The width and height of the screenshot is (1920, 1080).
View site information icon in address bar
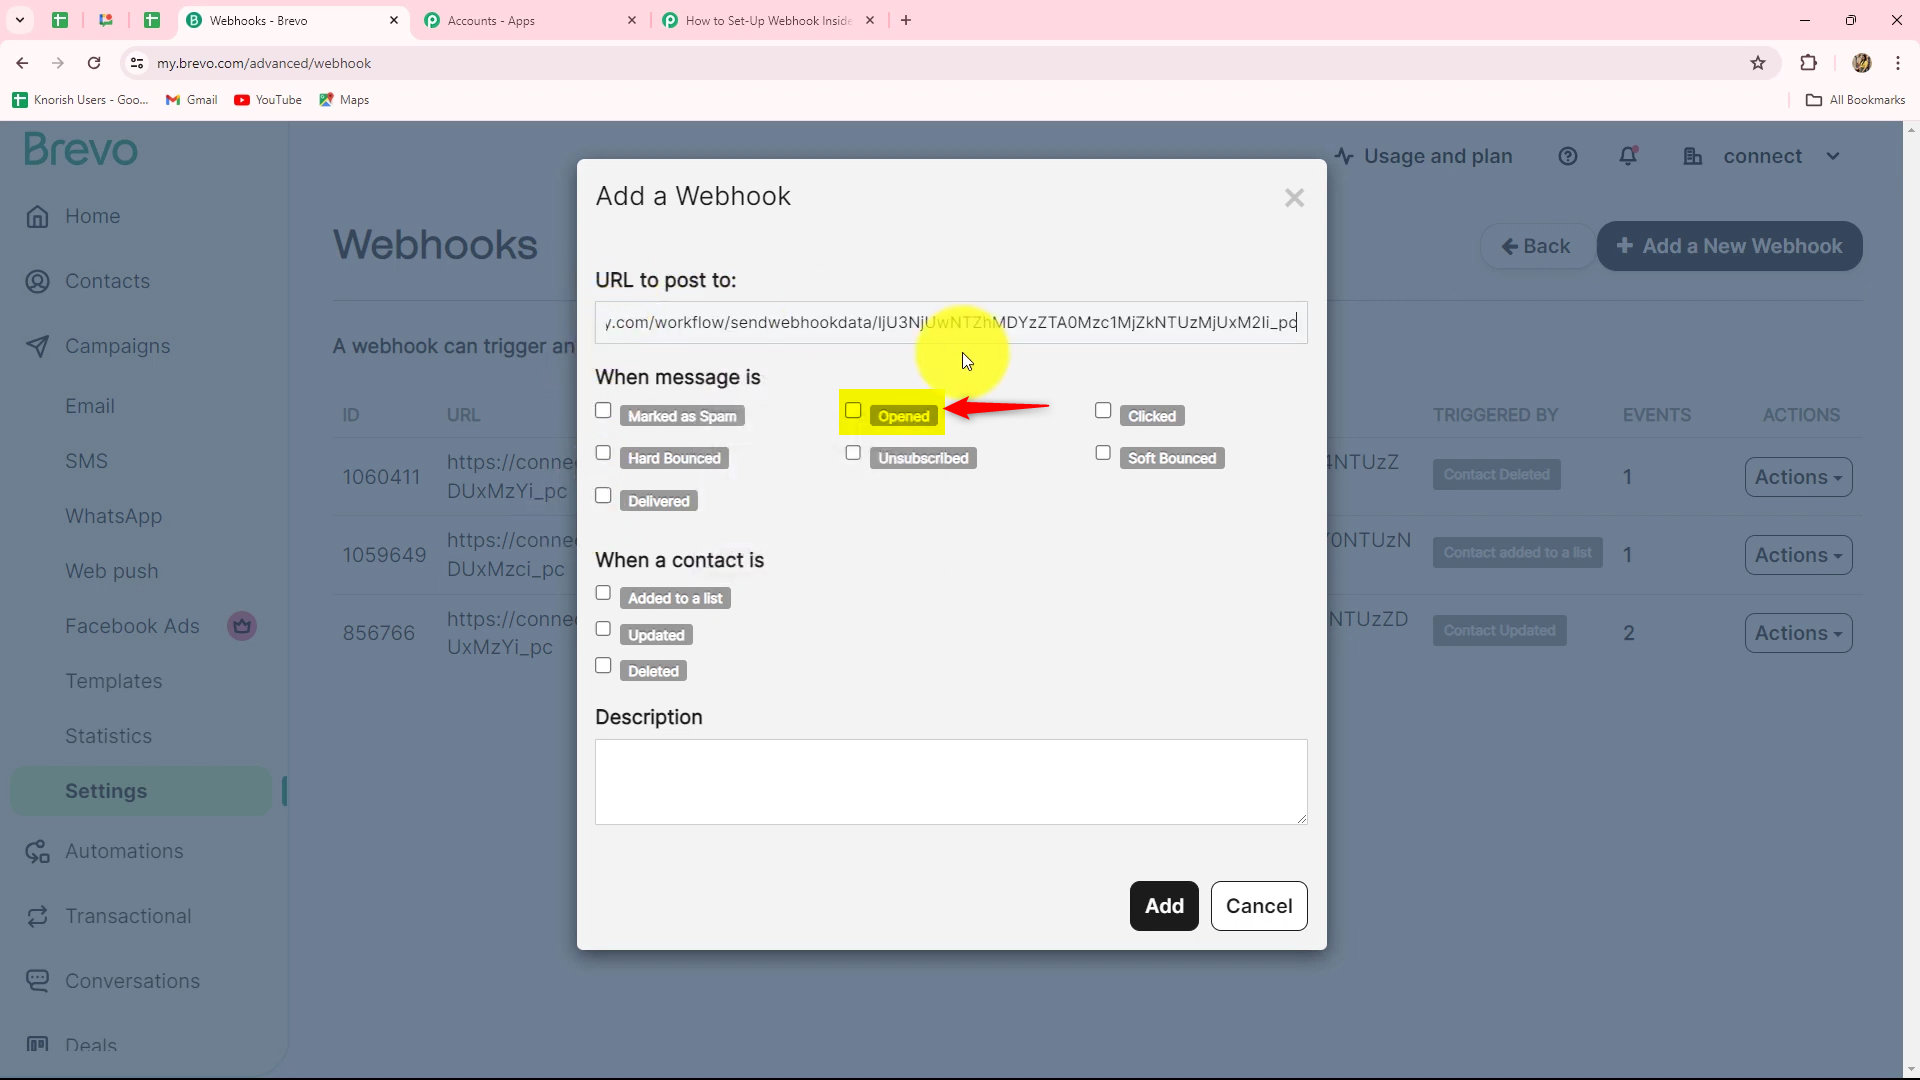137,63
